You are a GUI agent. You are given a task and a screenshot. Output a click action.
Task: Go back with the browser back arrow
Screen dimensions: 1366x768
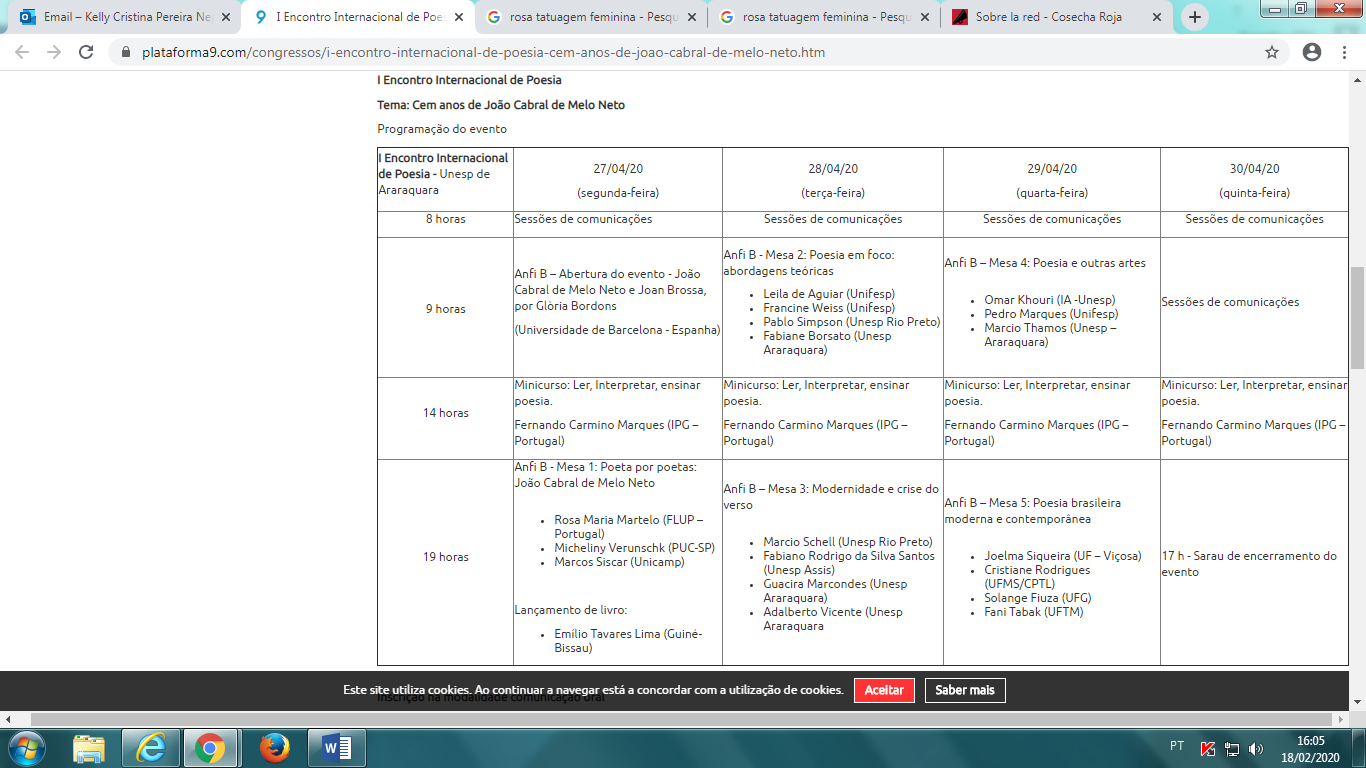(x=22, y=52)
